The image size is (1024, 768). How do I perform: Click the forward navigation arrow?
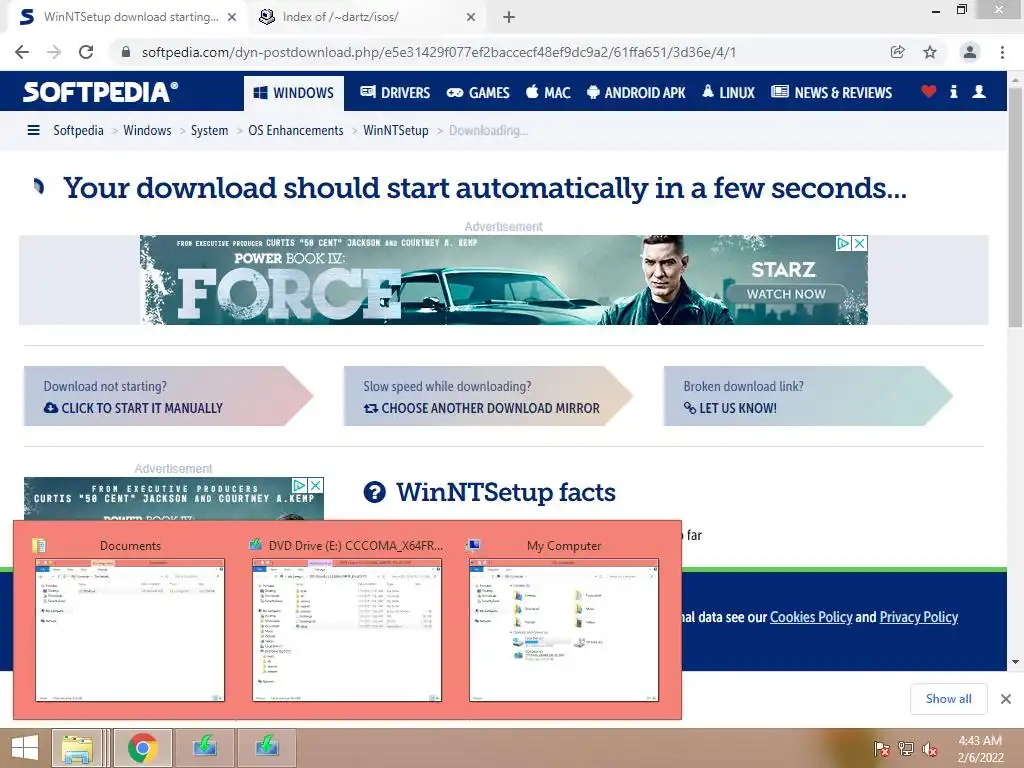54,52
